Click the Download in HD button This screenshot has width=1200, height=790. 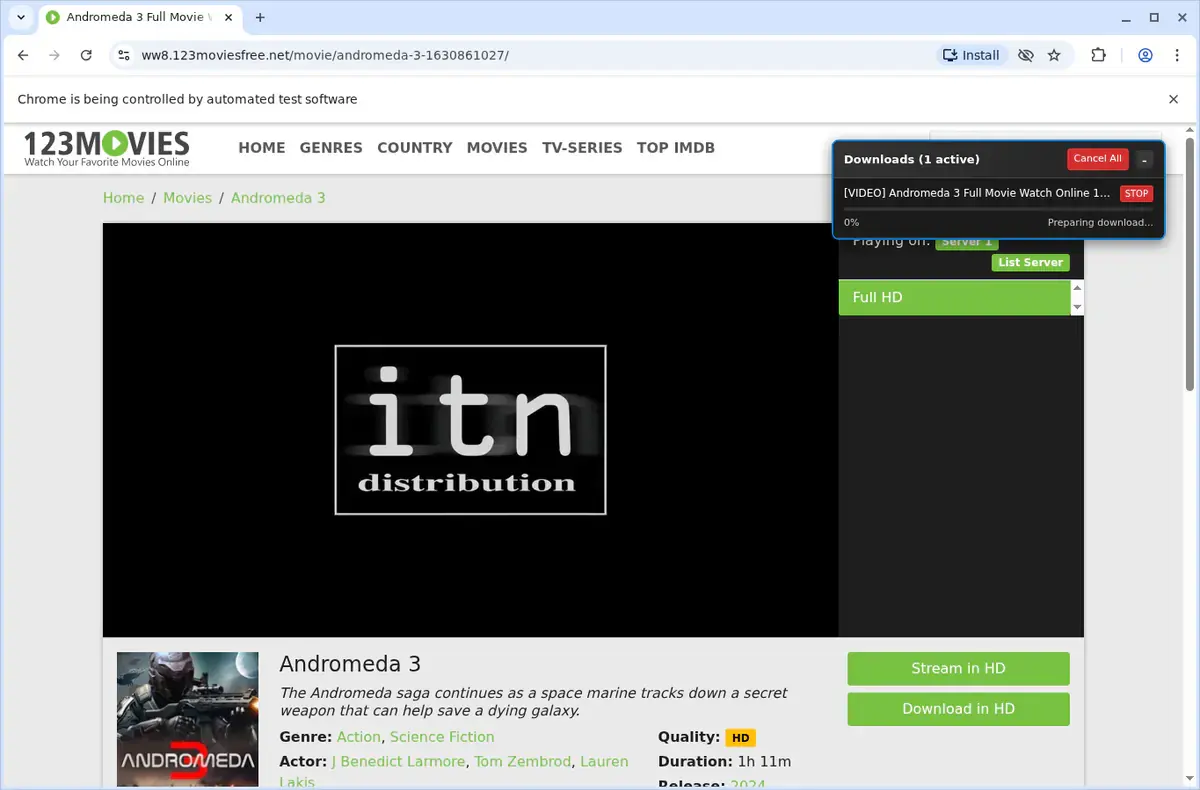pos(958,709)
